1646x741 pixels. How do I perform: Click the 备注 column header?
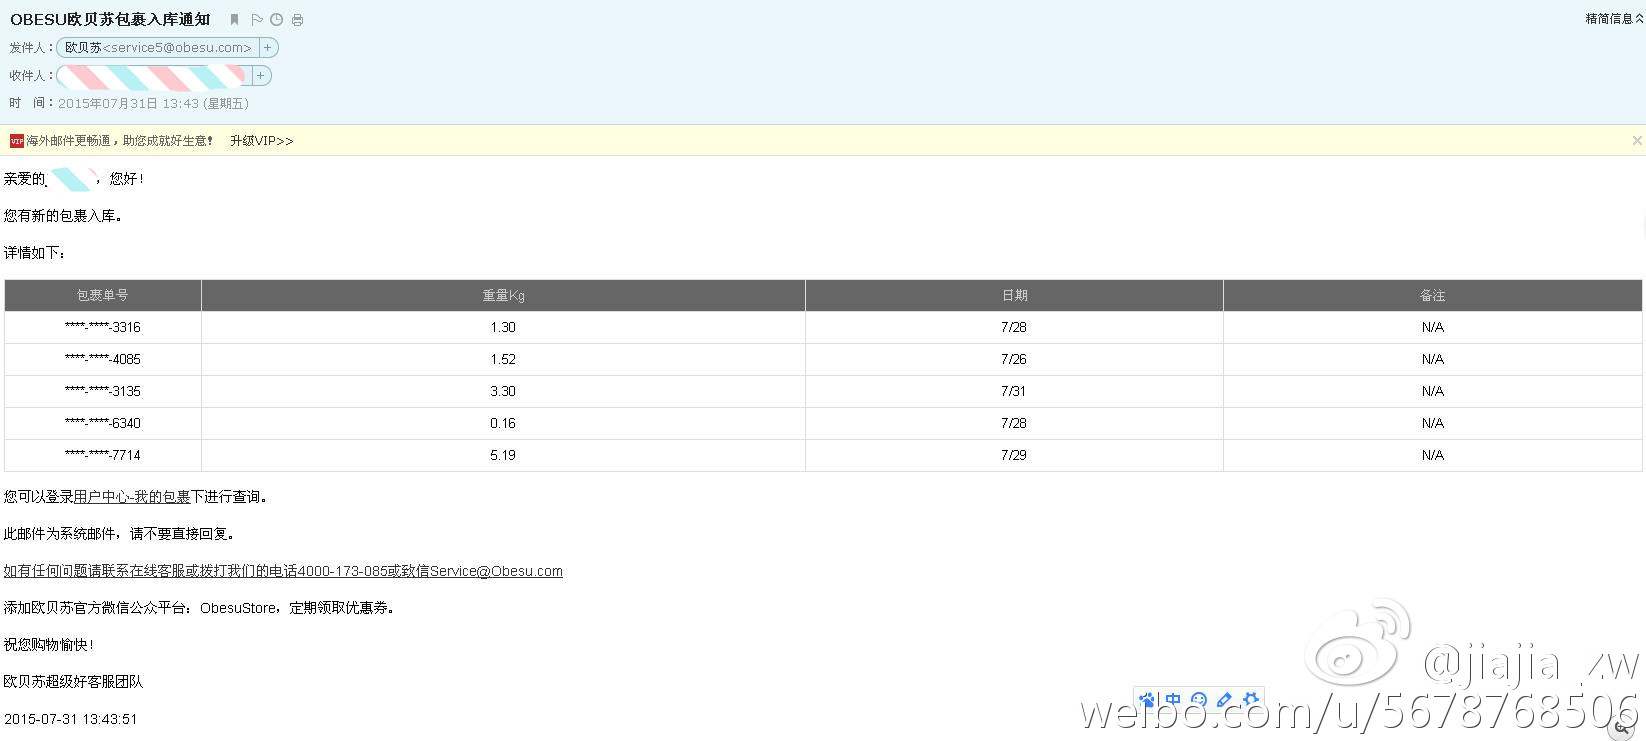point(1432,296)
